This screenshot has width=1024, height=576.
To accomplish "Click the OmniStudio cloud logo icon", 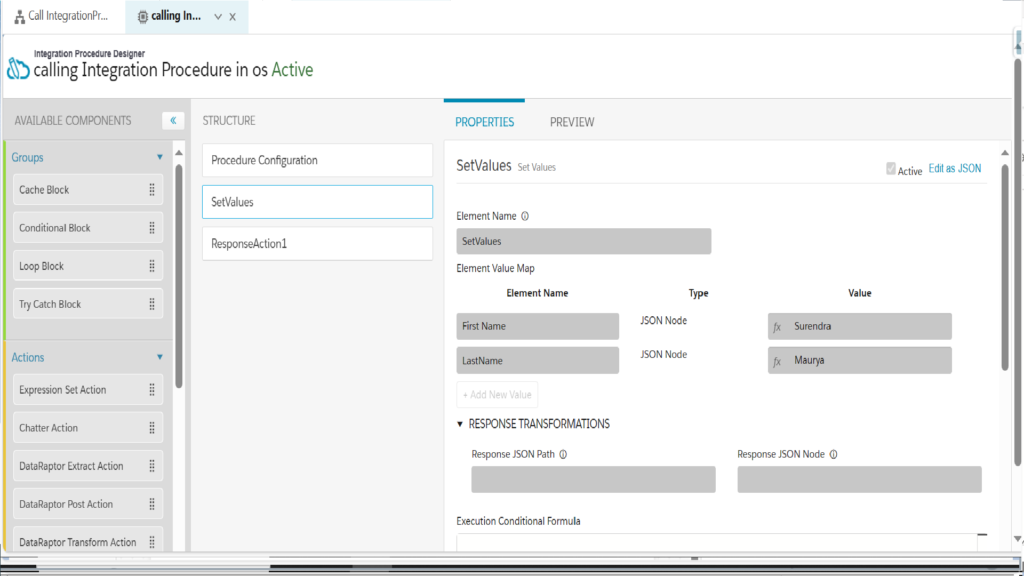I will (18, 69).
